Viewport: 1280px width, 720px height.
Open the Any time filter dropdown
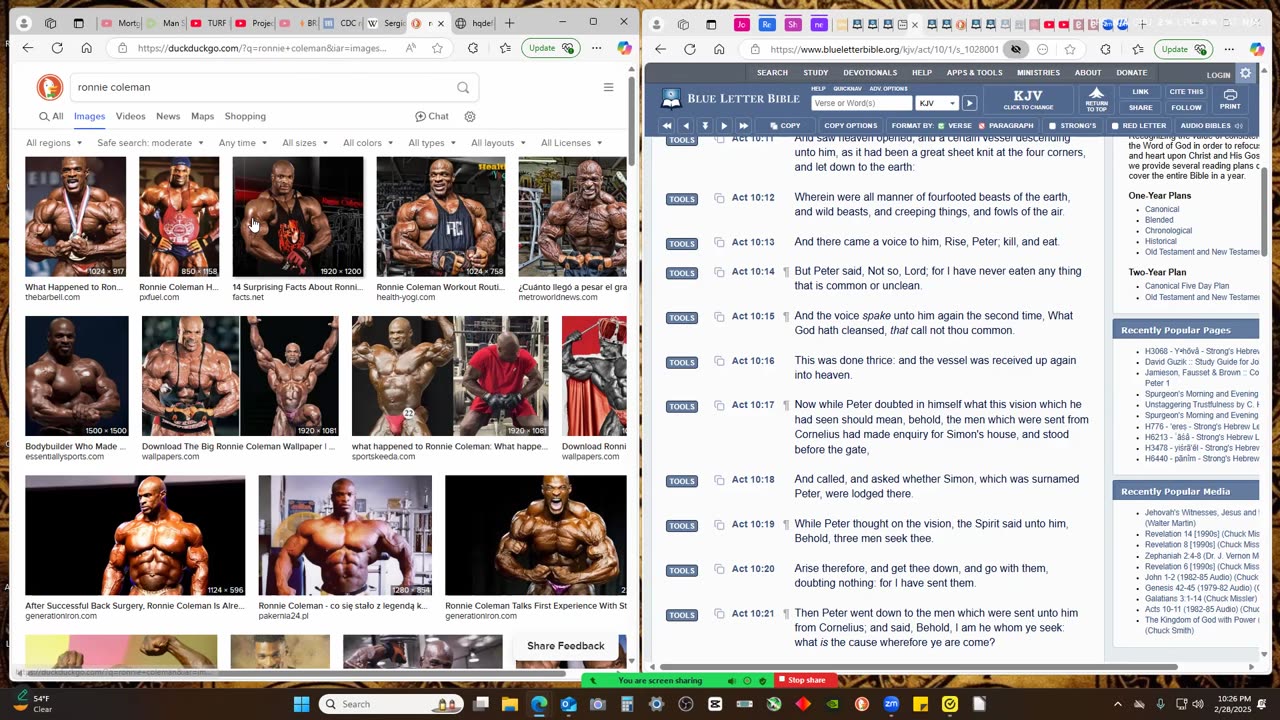(243, 143)
